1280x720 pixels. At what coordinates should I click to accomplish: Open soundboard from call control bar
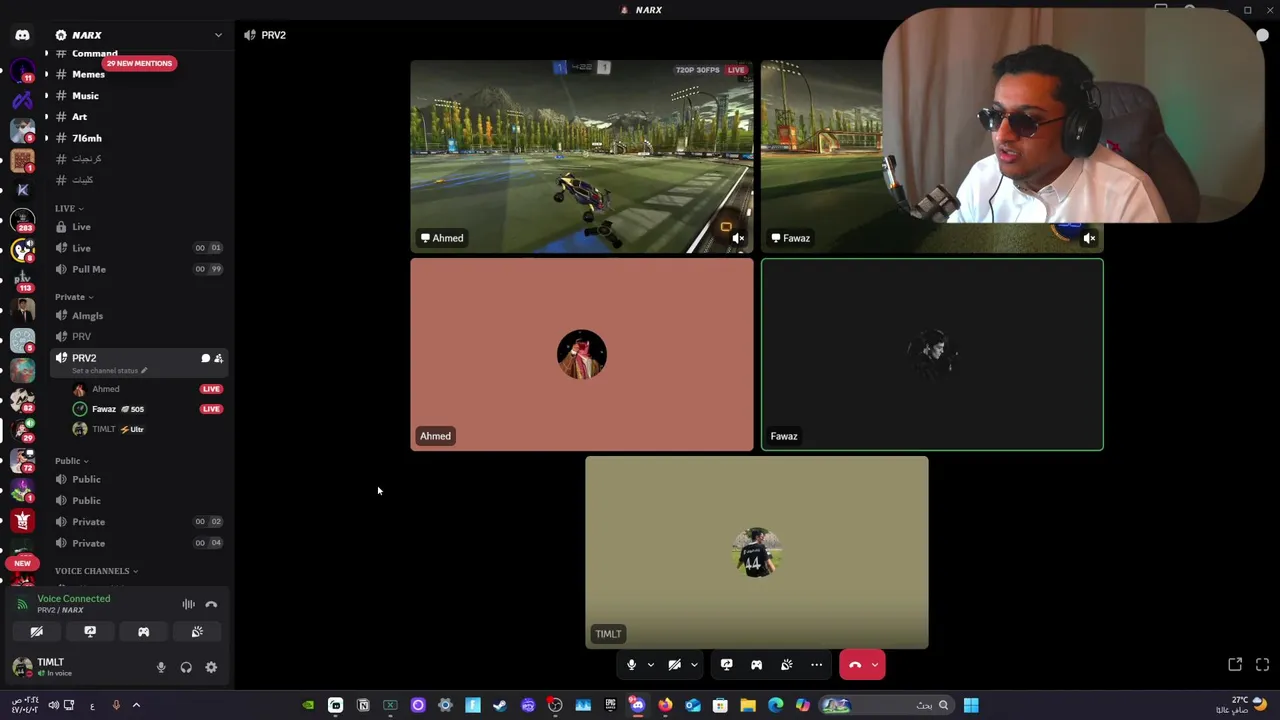(x=786, y=665)
